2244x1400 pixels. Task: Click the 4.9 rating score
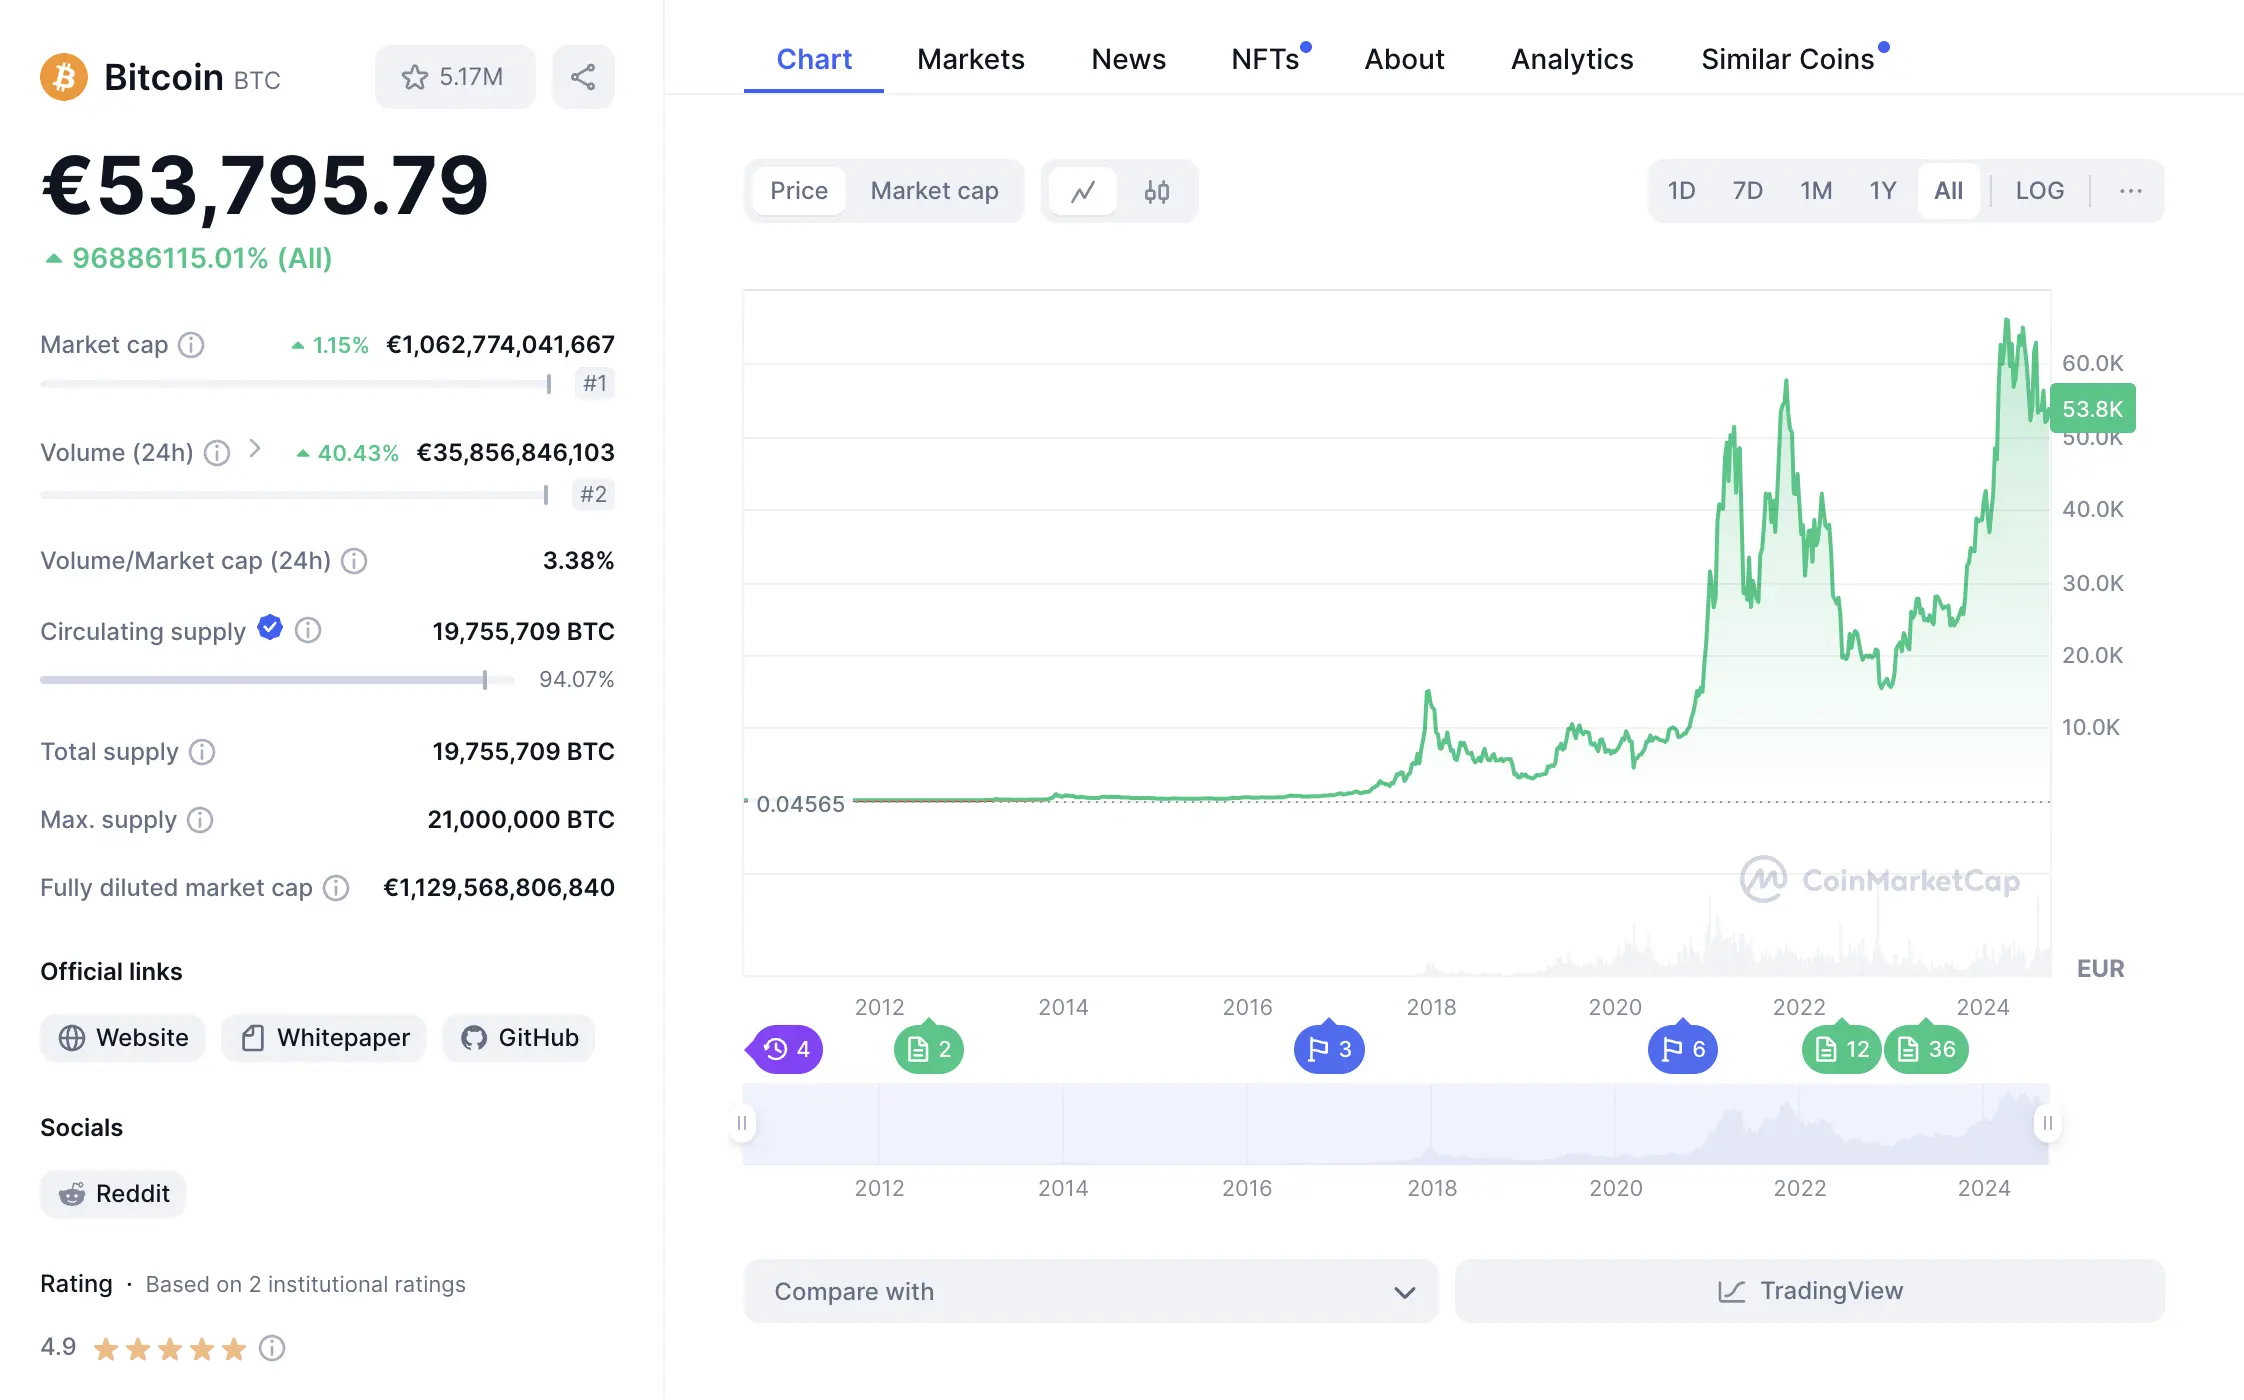click(x=58, y=1347)
